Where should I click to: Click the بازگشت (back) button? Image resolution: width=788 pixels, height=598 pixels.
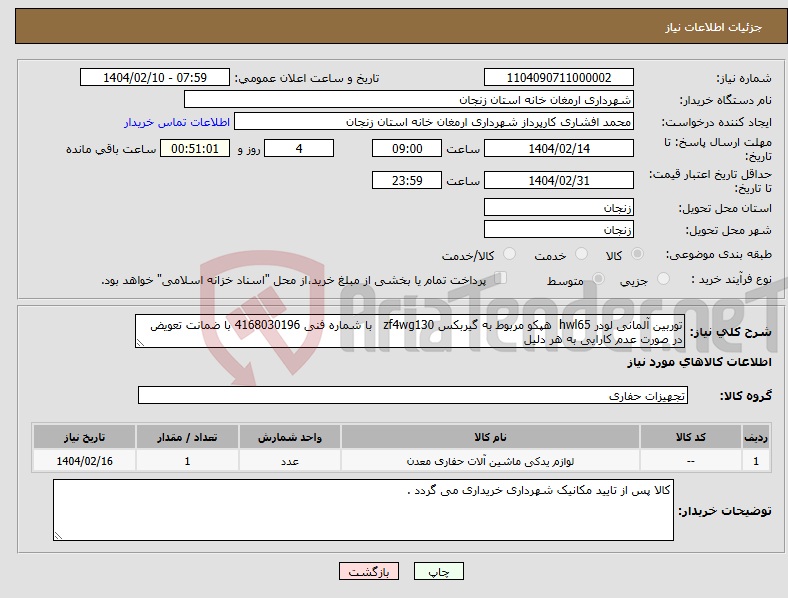[x=369, y=571]
